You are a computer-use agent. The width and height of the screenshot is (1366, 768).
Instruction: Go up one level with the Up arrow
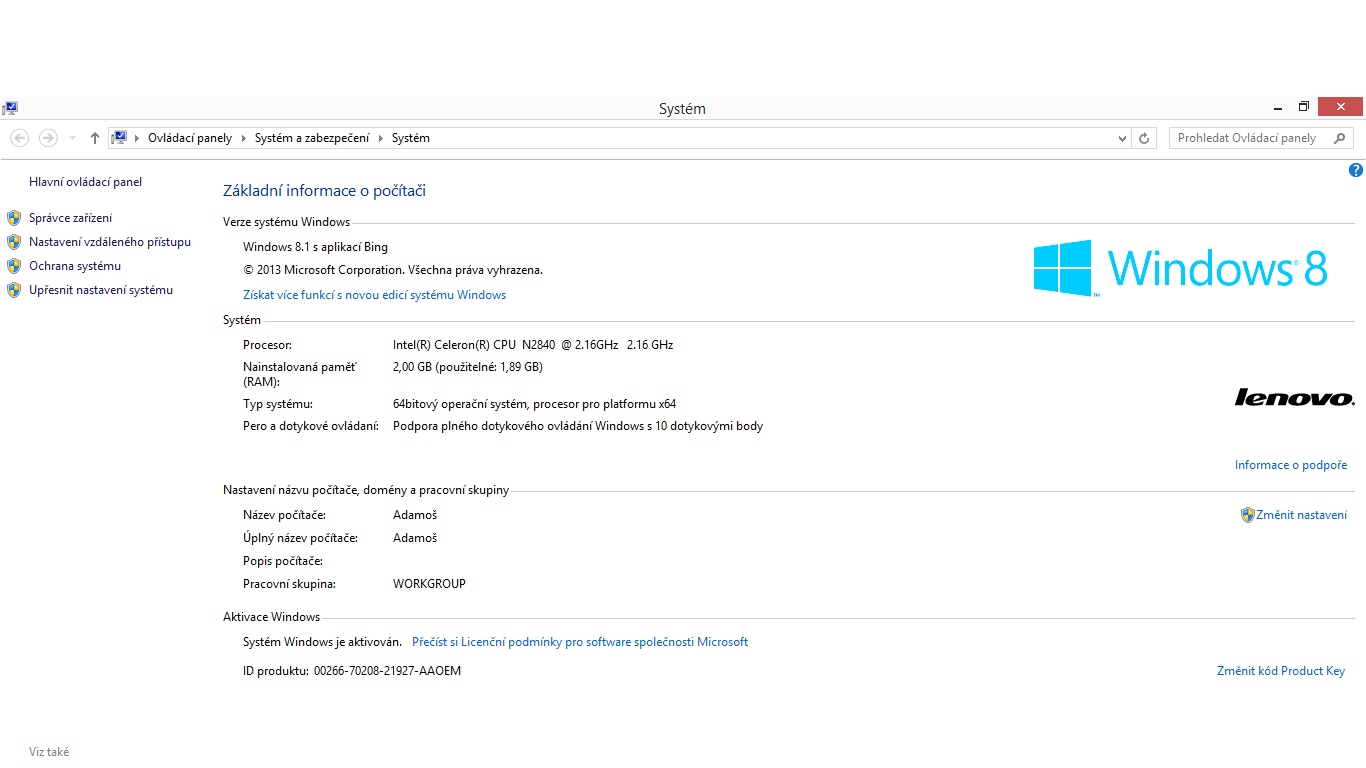click(x=94, y=138)
